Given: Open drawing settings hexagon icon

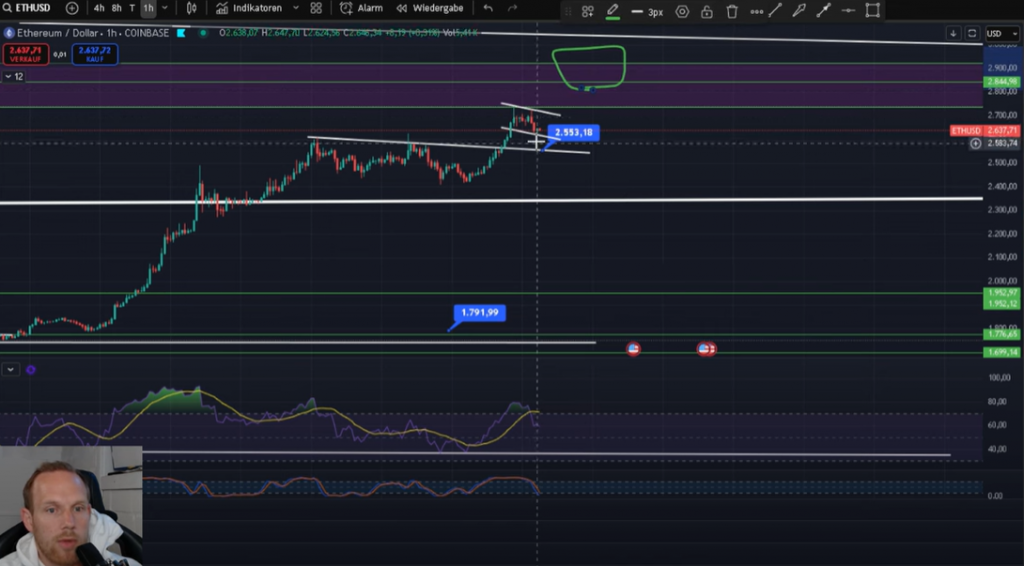Looking at the screenshot, I should click(x=682, y=11).
